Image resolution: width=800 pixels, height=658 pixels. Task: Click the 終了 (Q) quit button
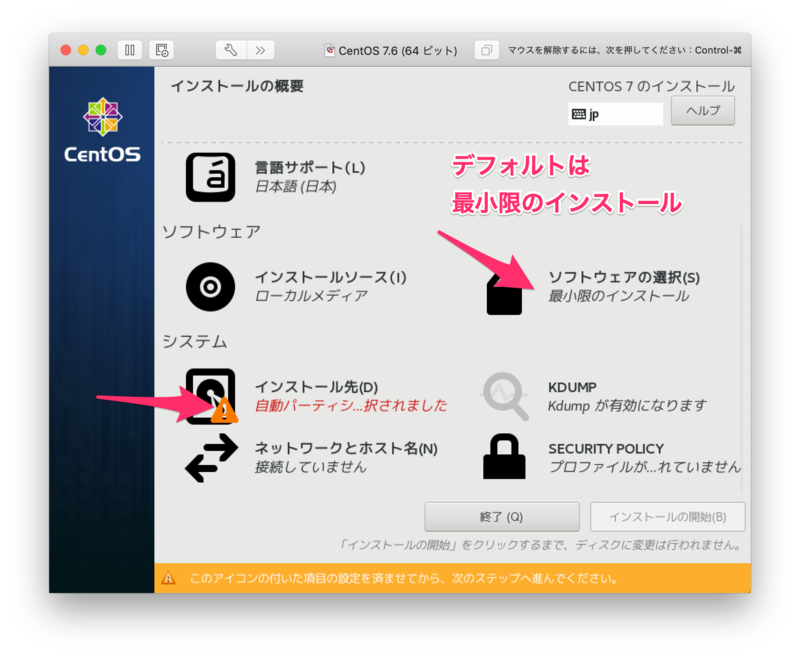coord(502,517)
